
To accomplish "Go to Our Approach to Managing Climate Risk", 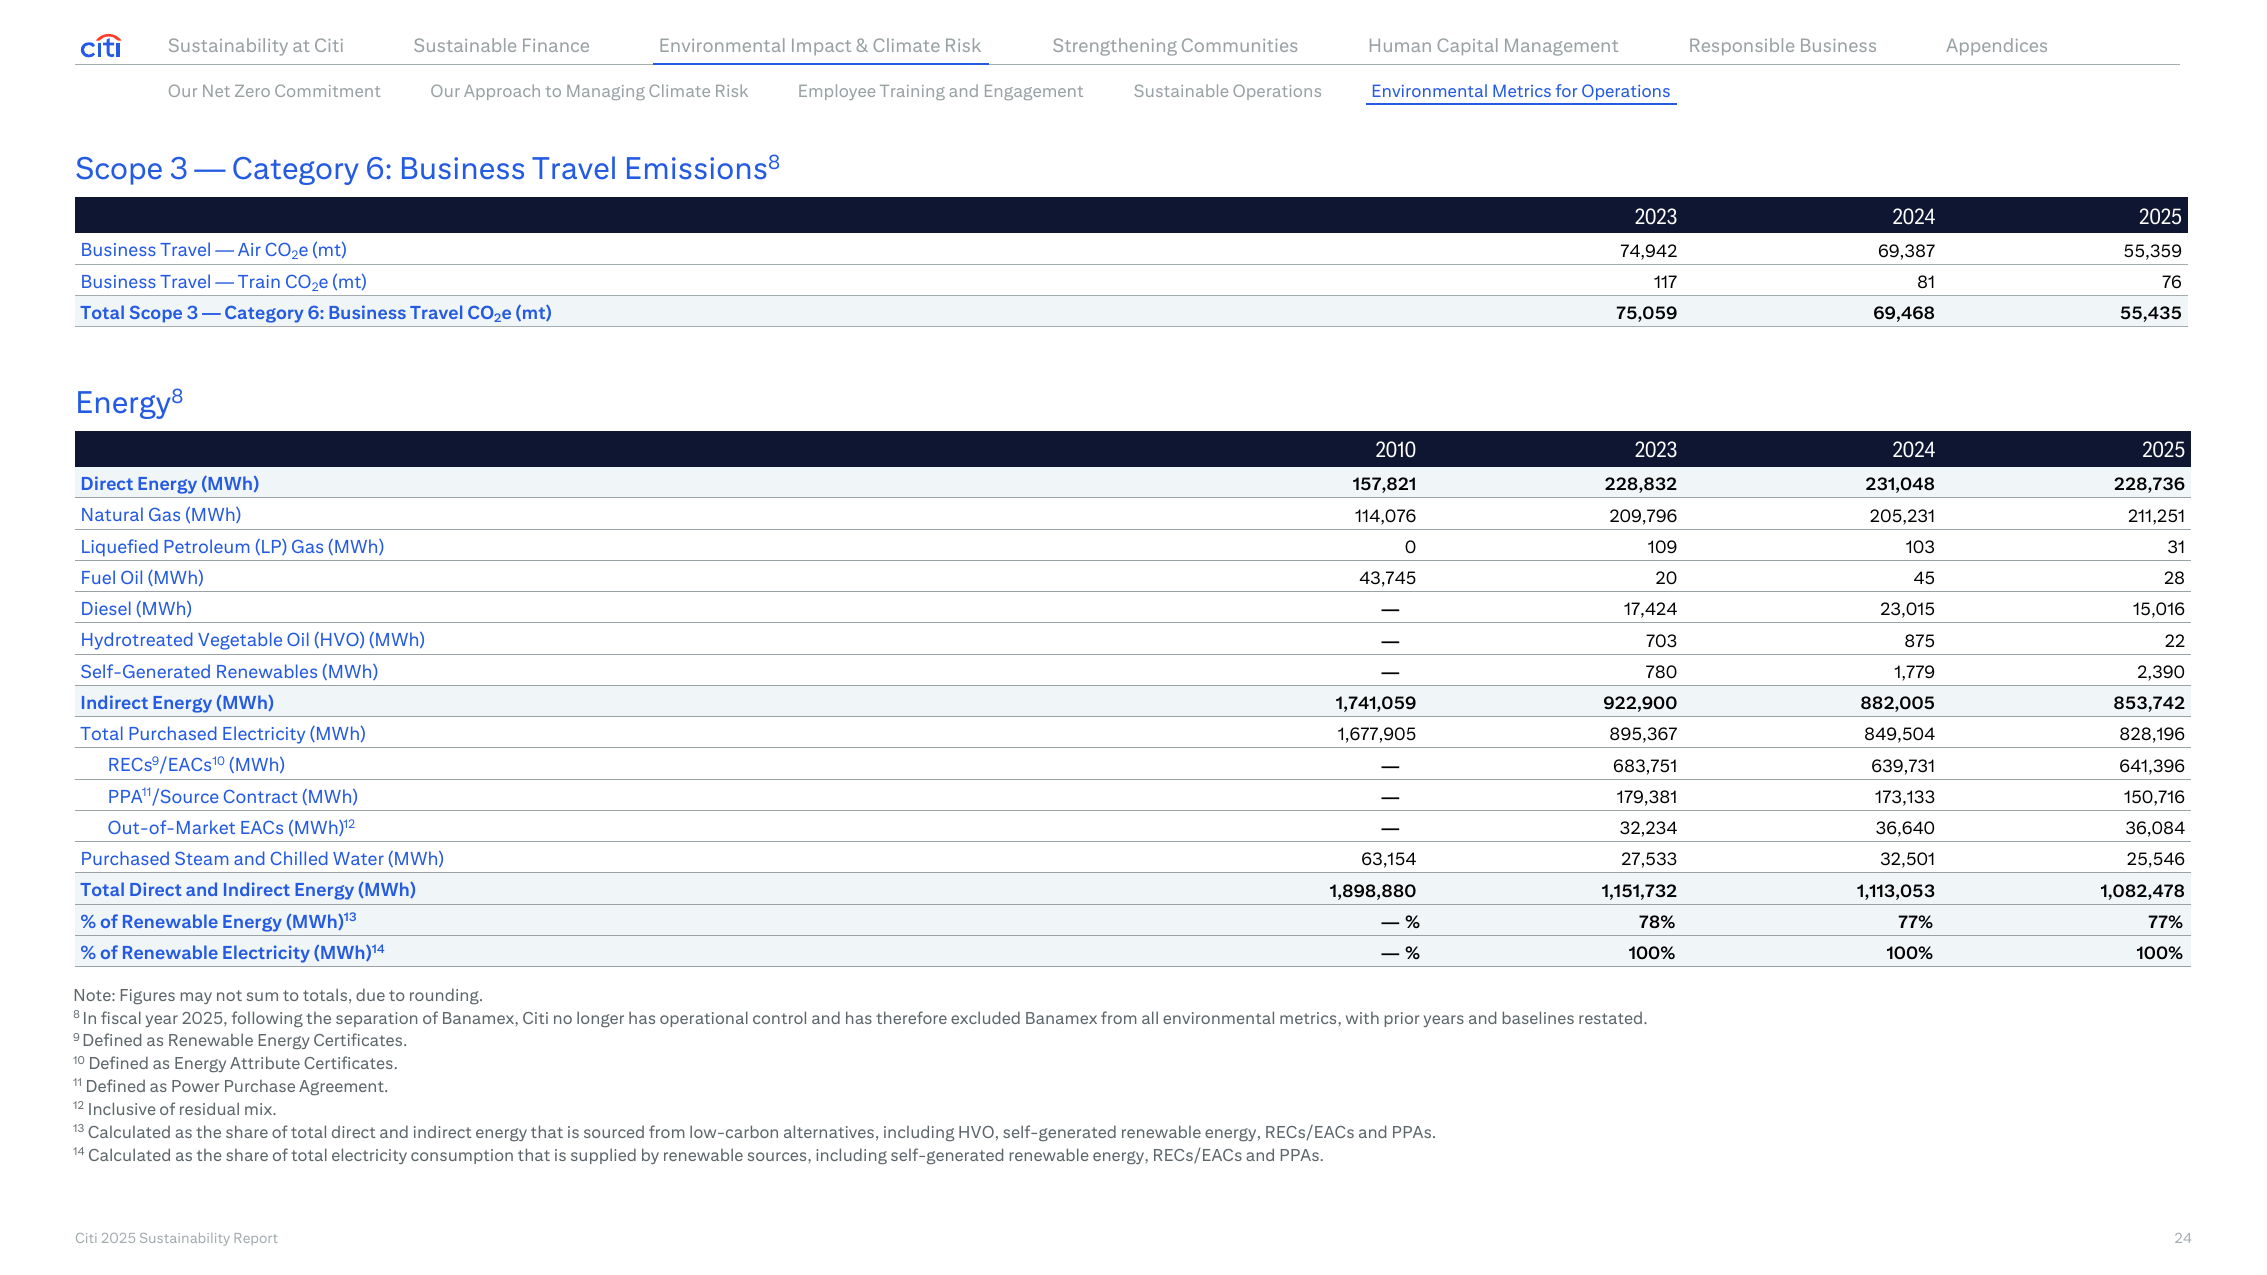I will click(x=589, y=91).
